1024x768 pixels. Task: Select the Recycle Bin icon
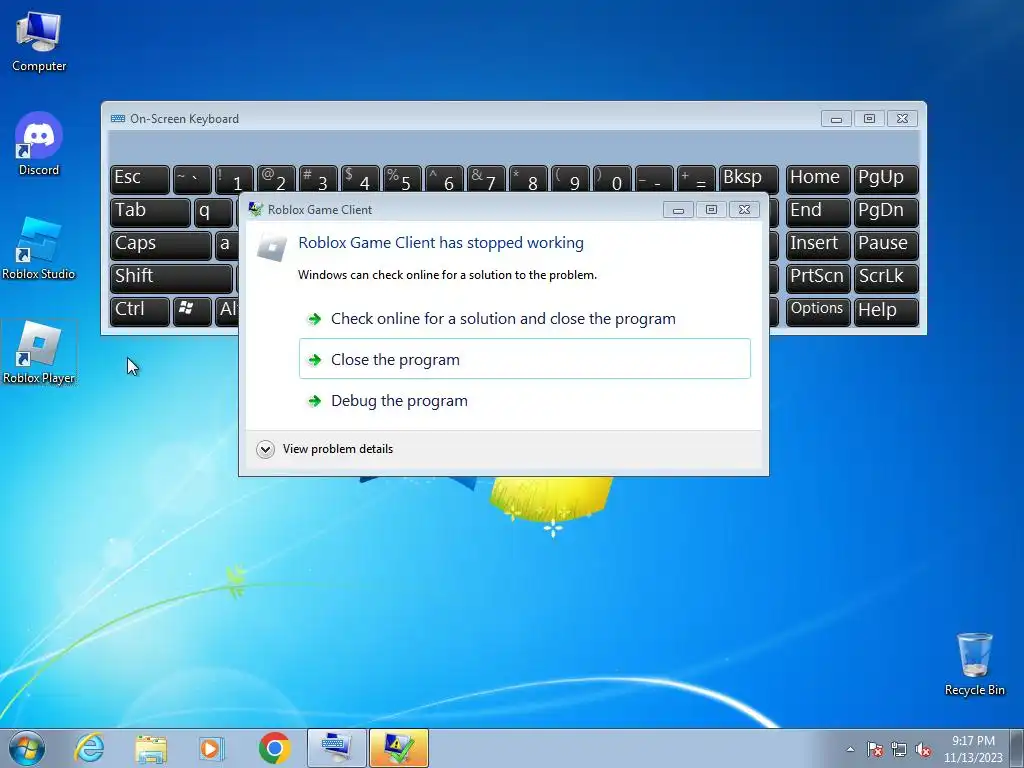(x=974, y=664)
